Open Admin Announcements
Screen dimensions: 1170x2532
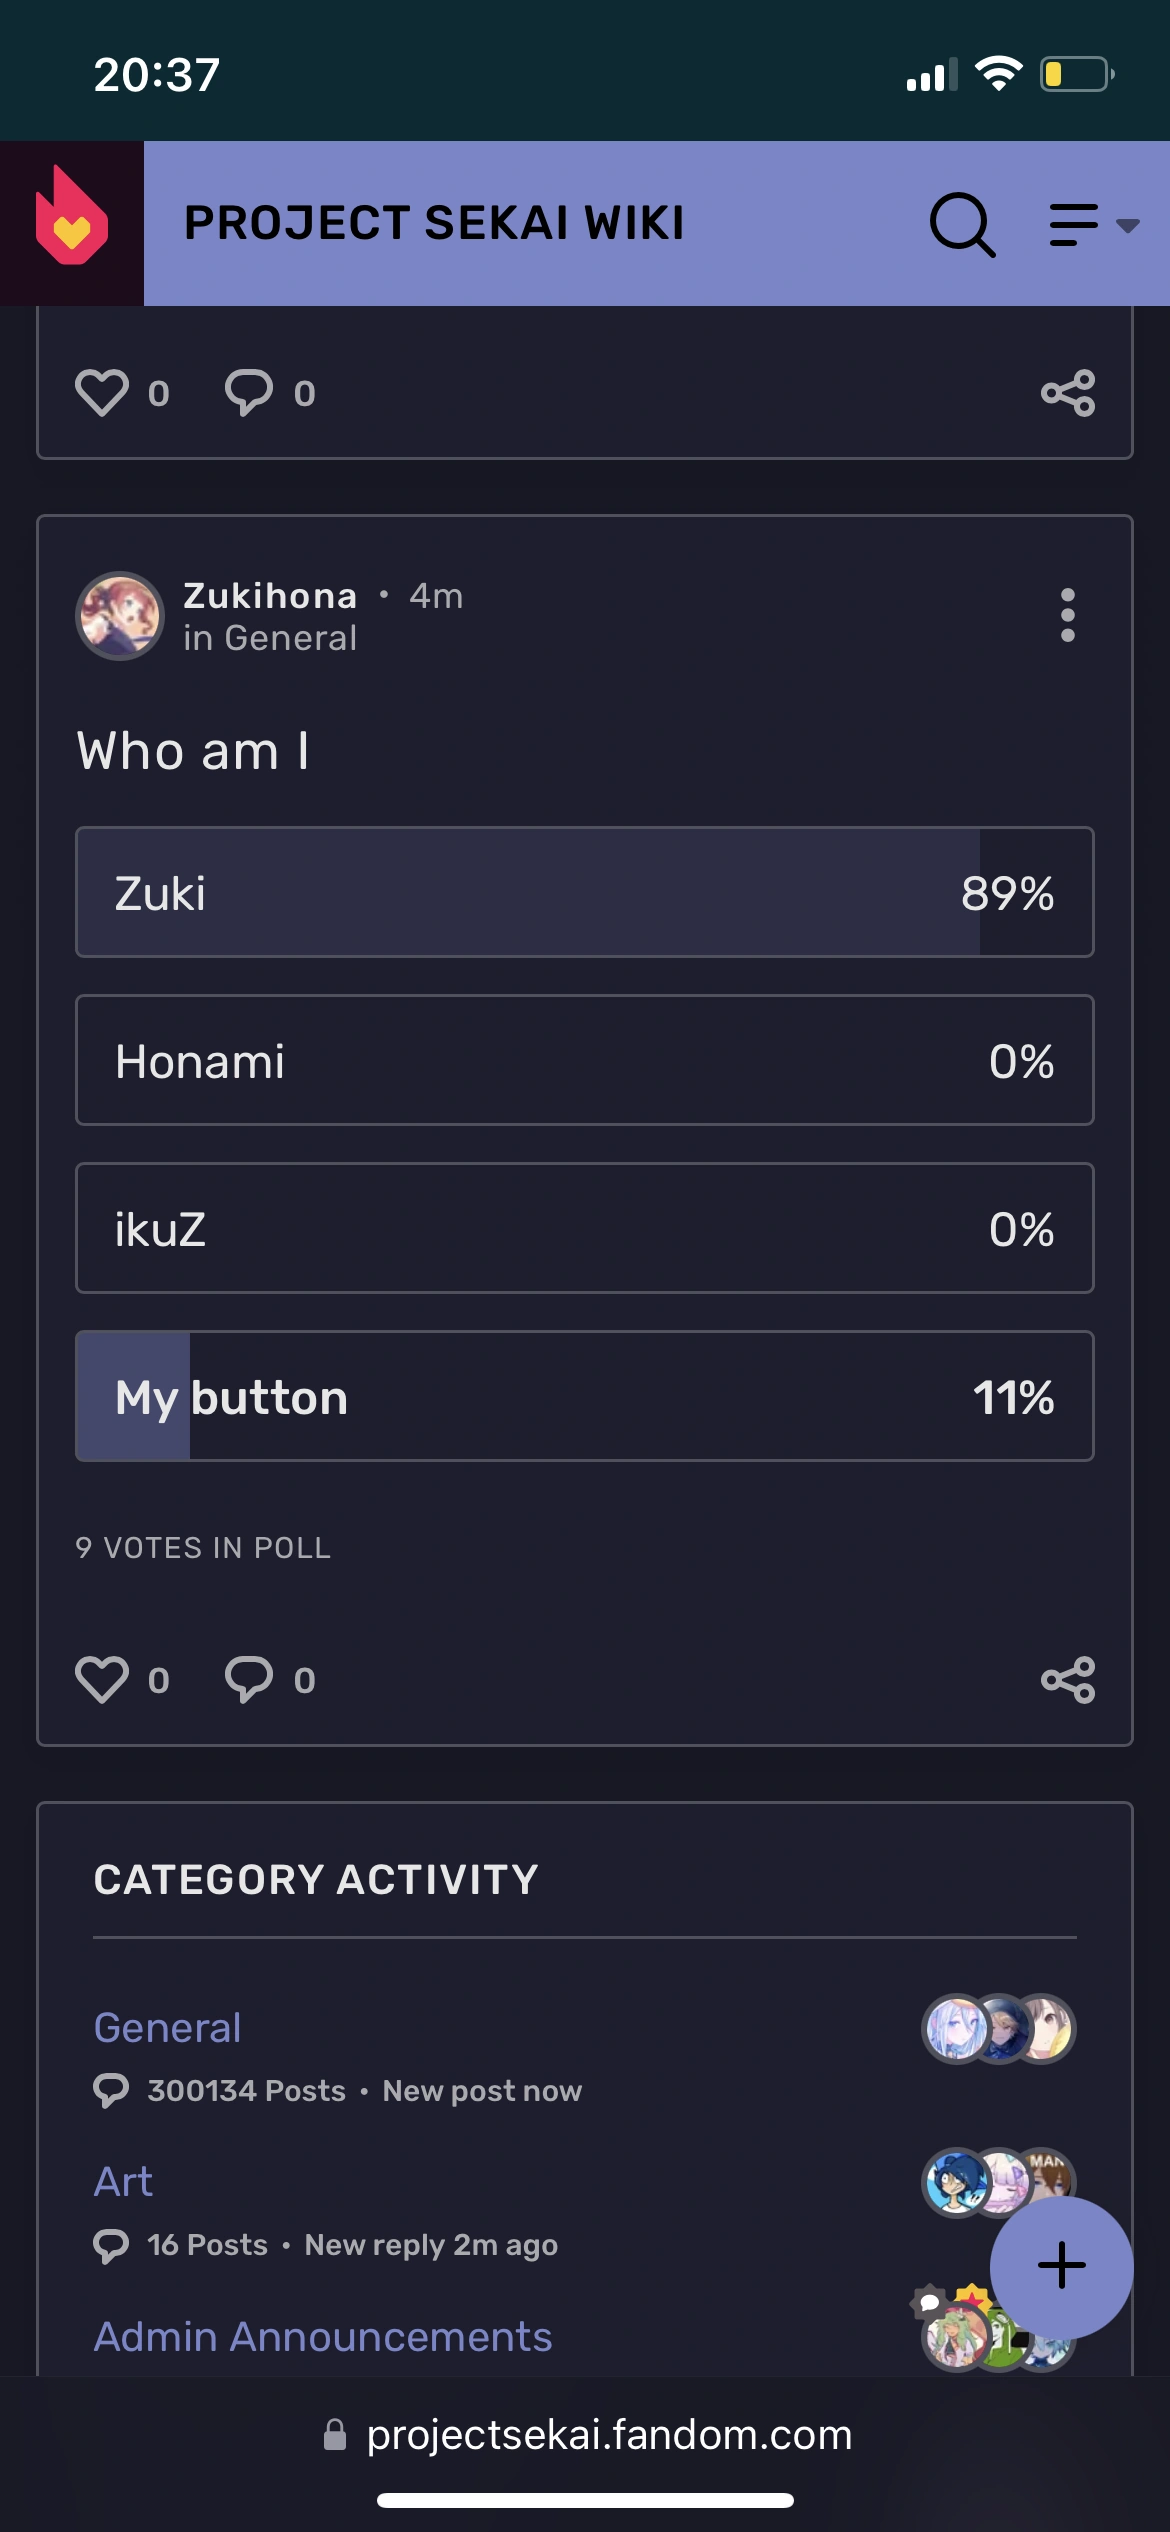tap(322, 2337)
